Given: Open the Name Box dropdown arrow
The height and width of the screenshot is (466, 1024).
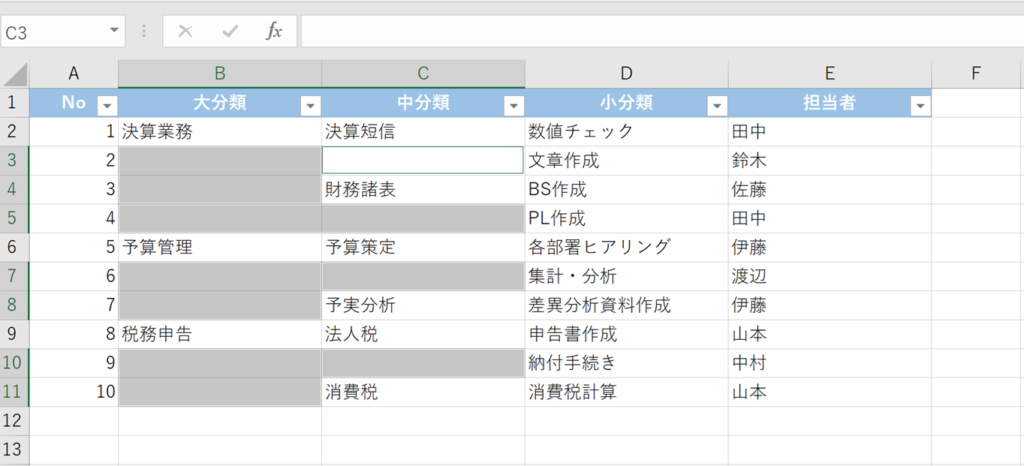Looking at the screenshot, I should click(114, 31).
